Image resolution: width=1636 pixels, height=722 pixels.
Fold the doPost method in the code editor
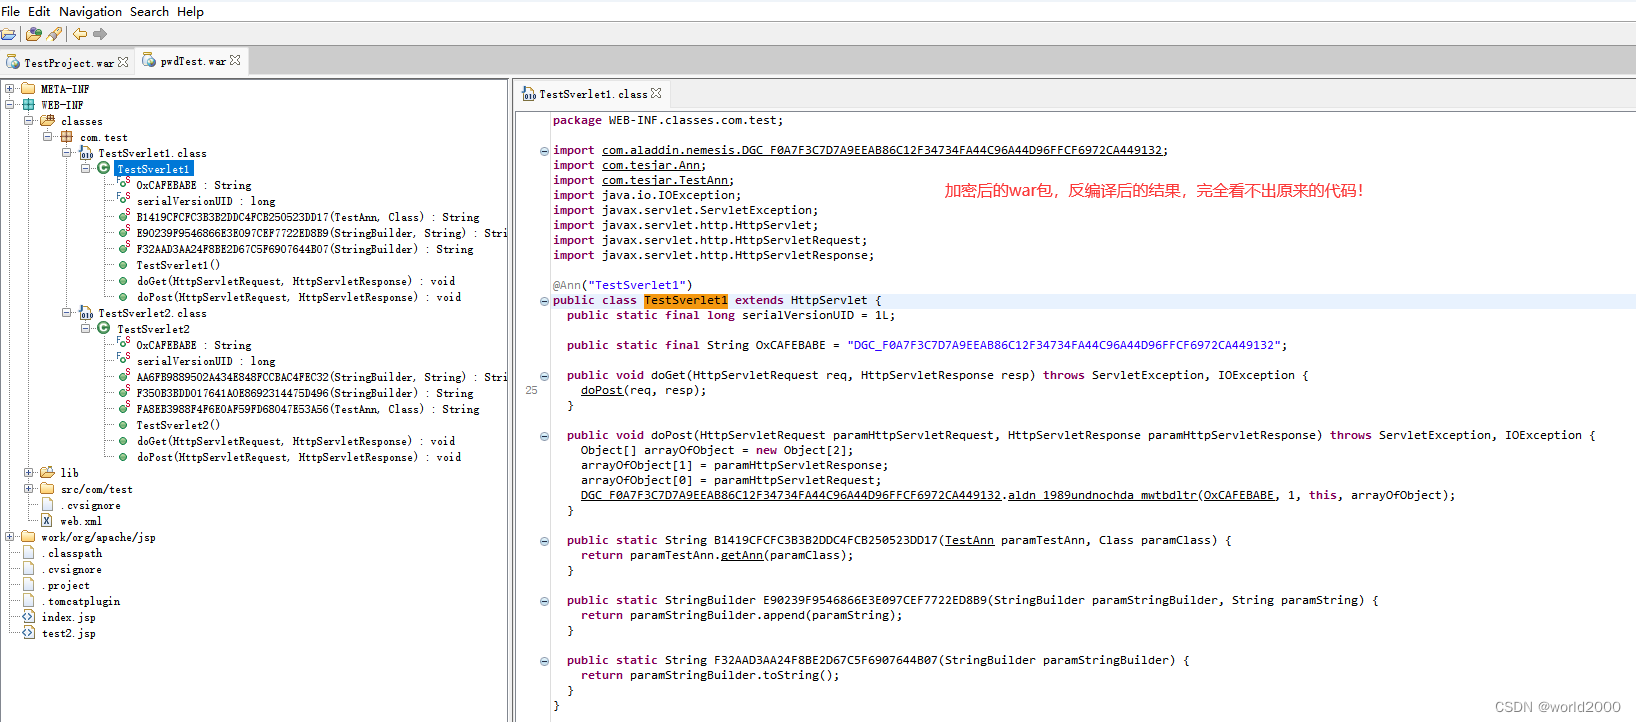pos(544,436)
